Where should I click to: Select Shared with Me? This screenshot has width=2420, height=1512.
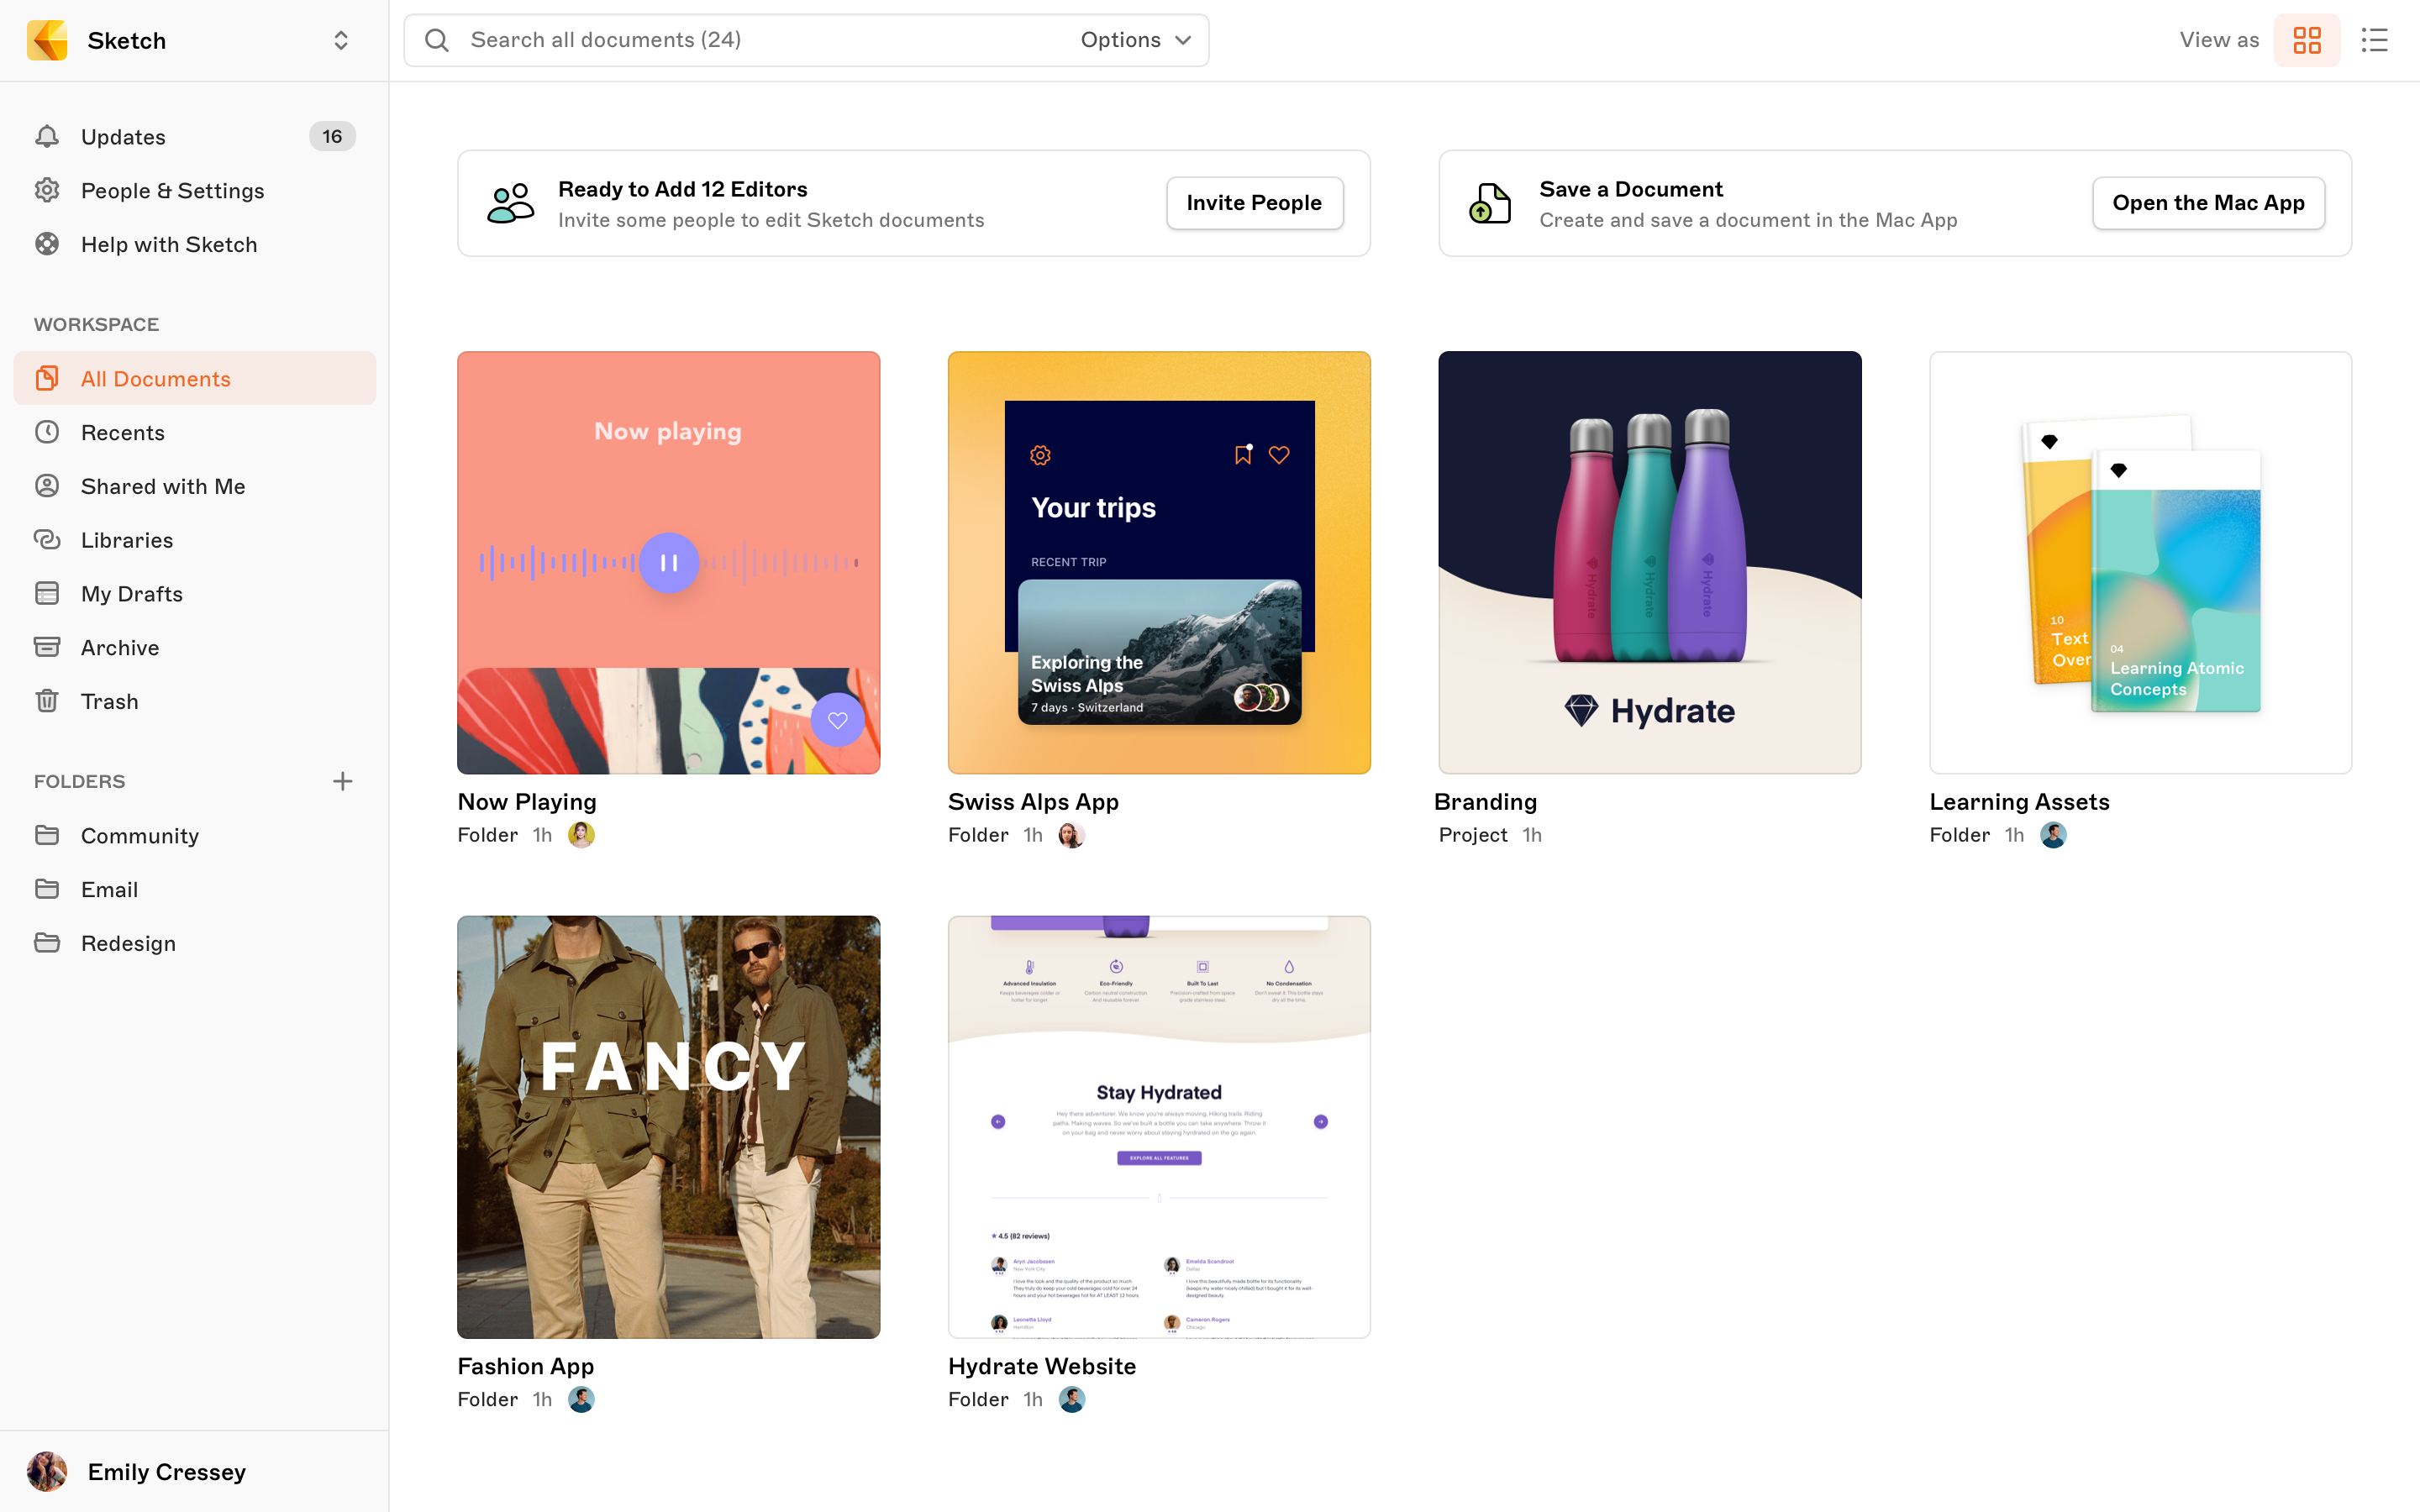[x=163, y=486]
